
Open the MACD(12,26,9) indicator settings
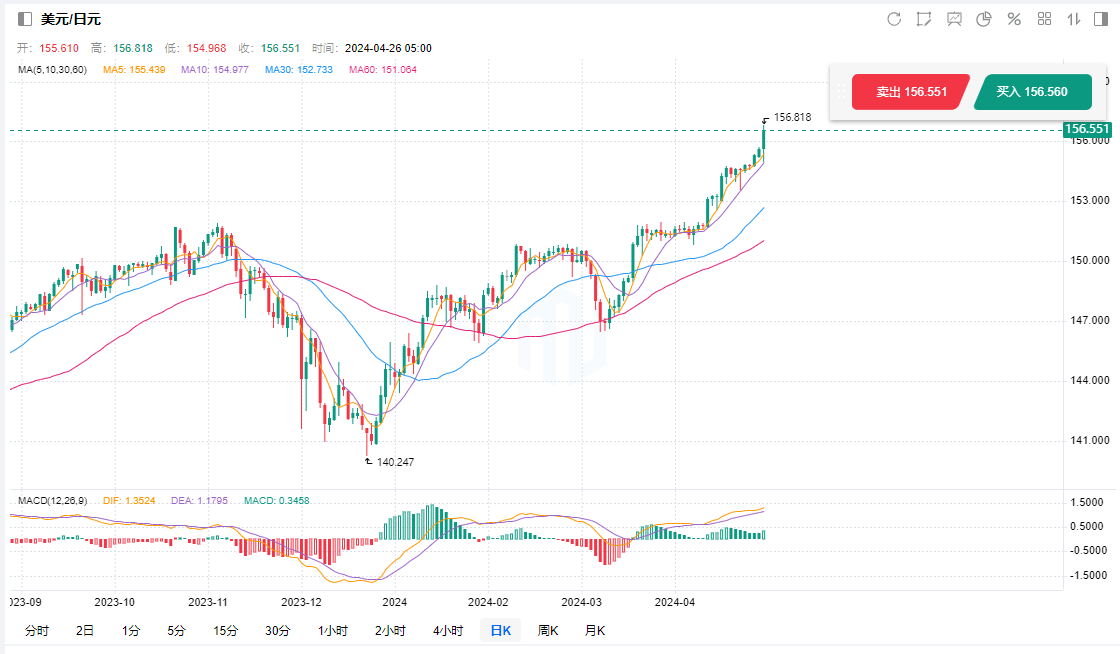point(49,500)
